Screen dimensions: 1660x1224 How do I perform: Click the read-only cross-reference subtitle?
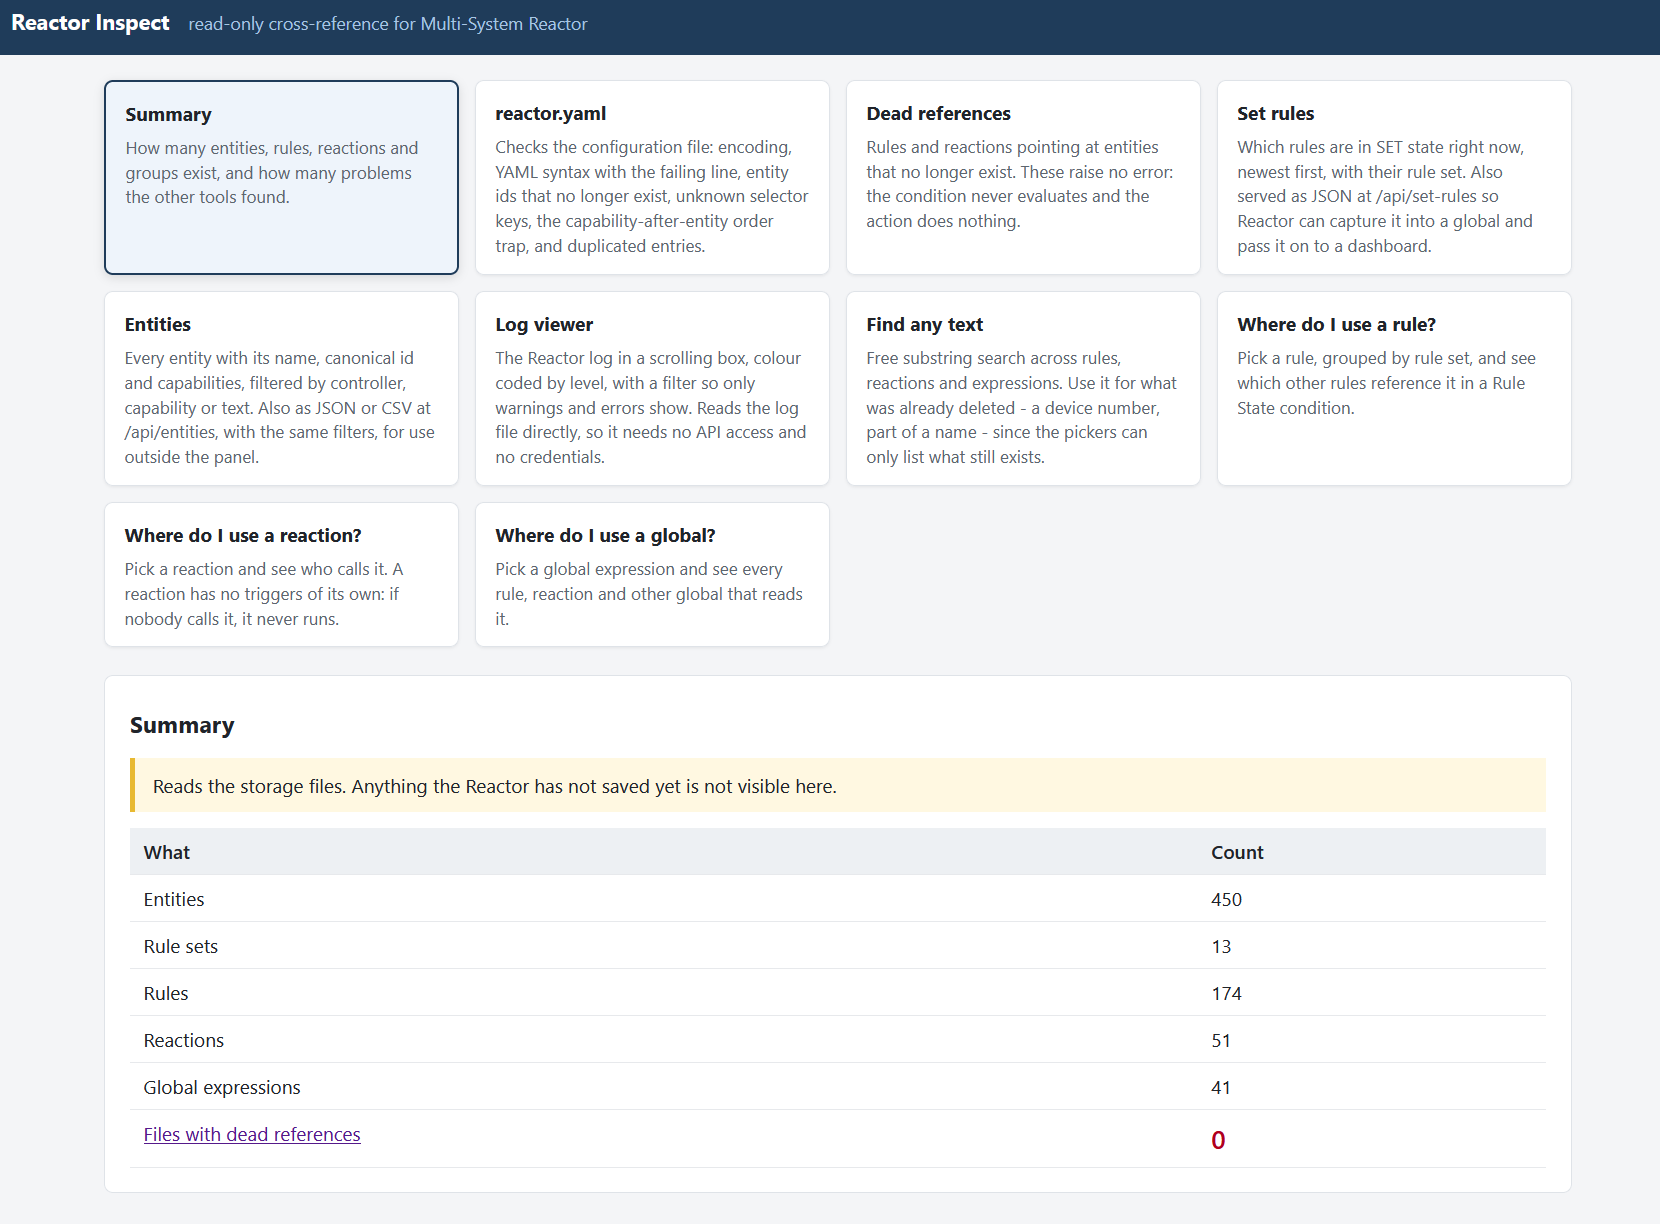tap(388, 24)
